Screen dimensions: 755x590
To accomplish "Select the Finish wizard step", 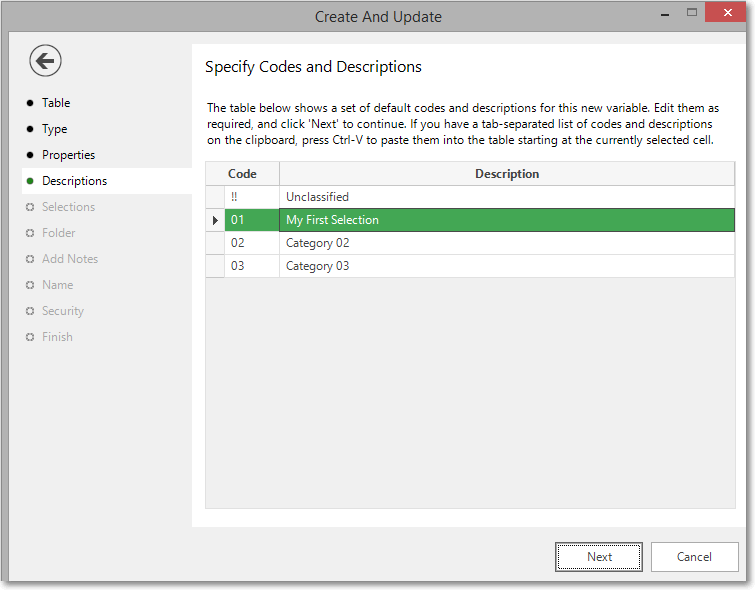I will point(57,337).
